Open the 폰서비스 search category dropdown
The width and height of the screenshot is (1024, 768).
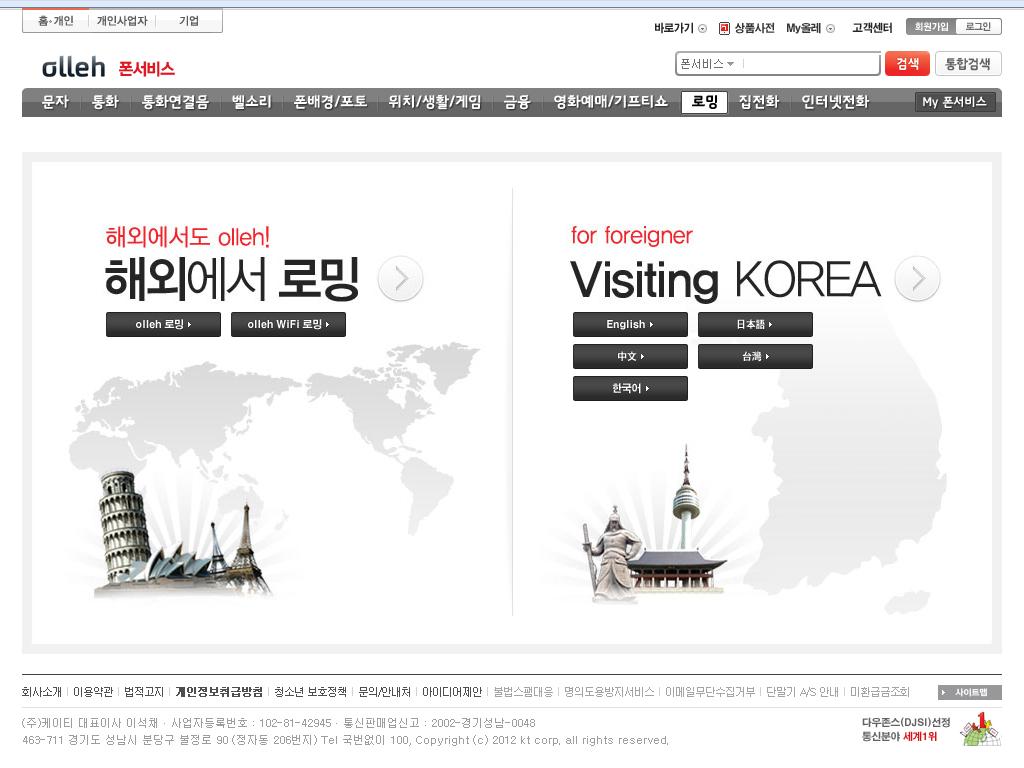[x=707, y=64]
